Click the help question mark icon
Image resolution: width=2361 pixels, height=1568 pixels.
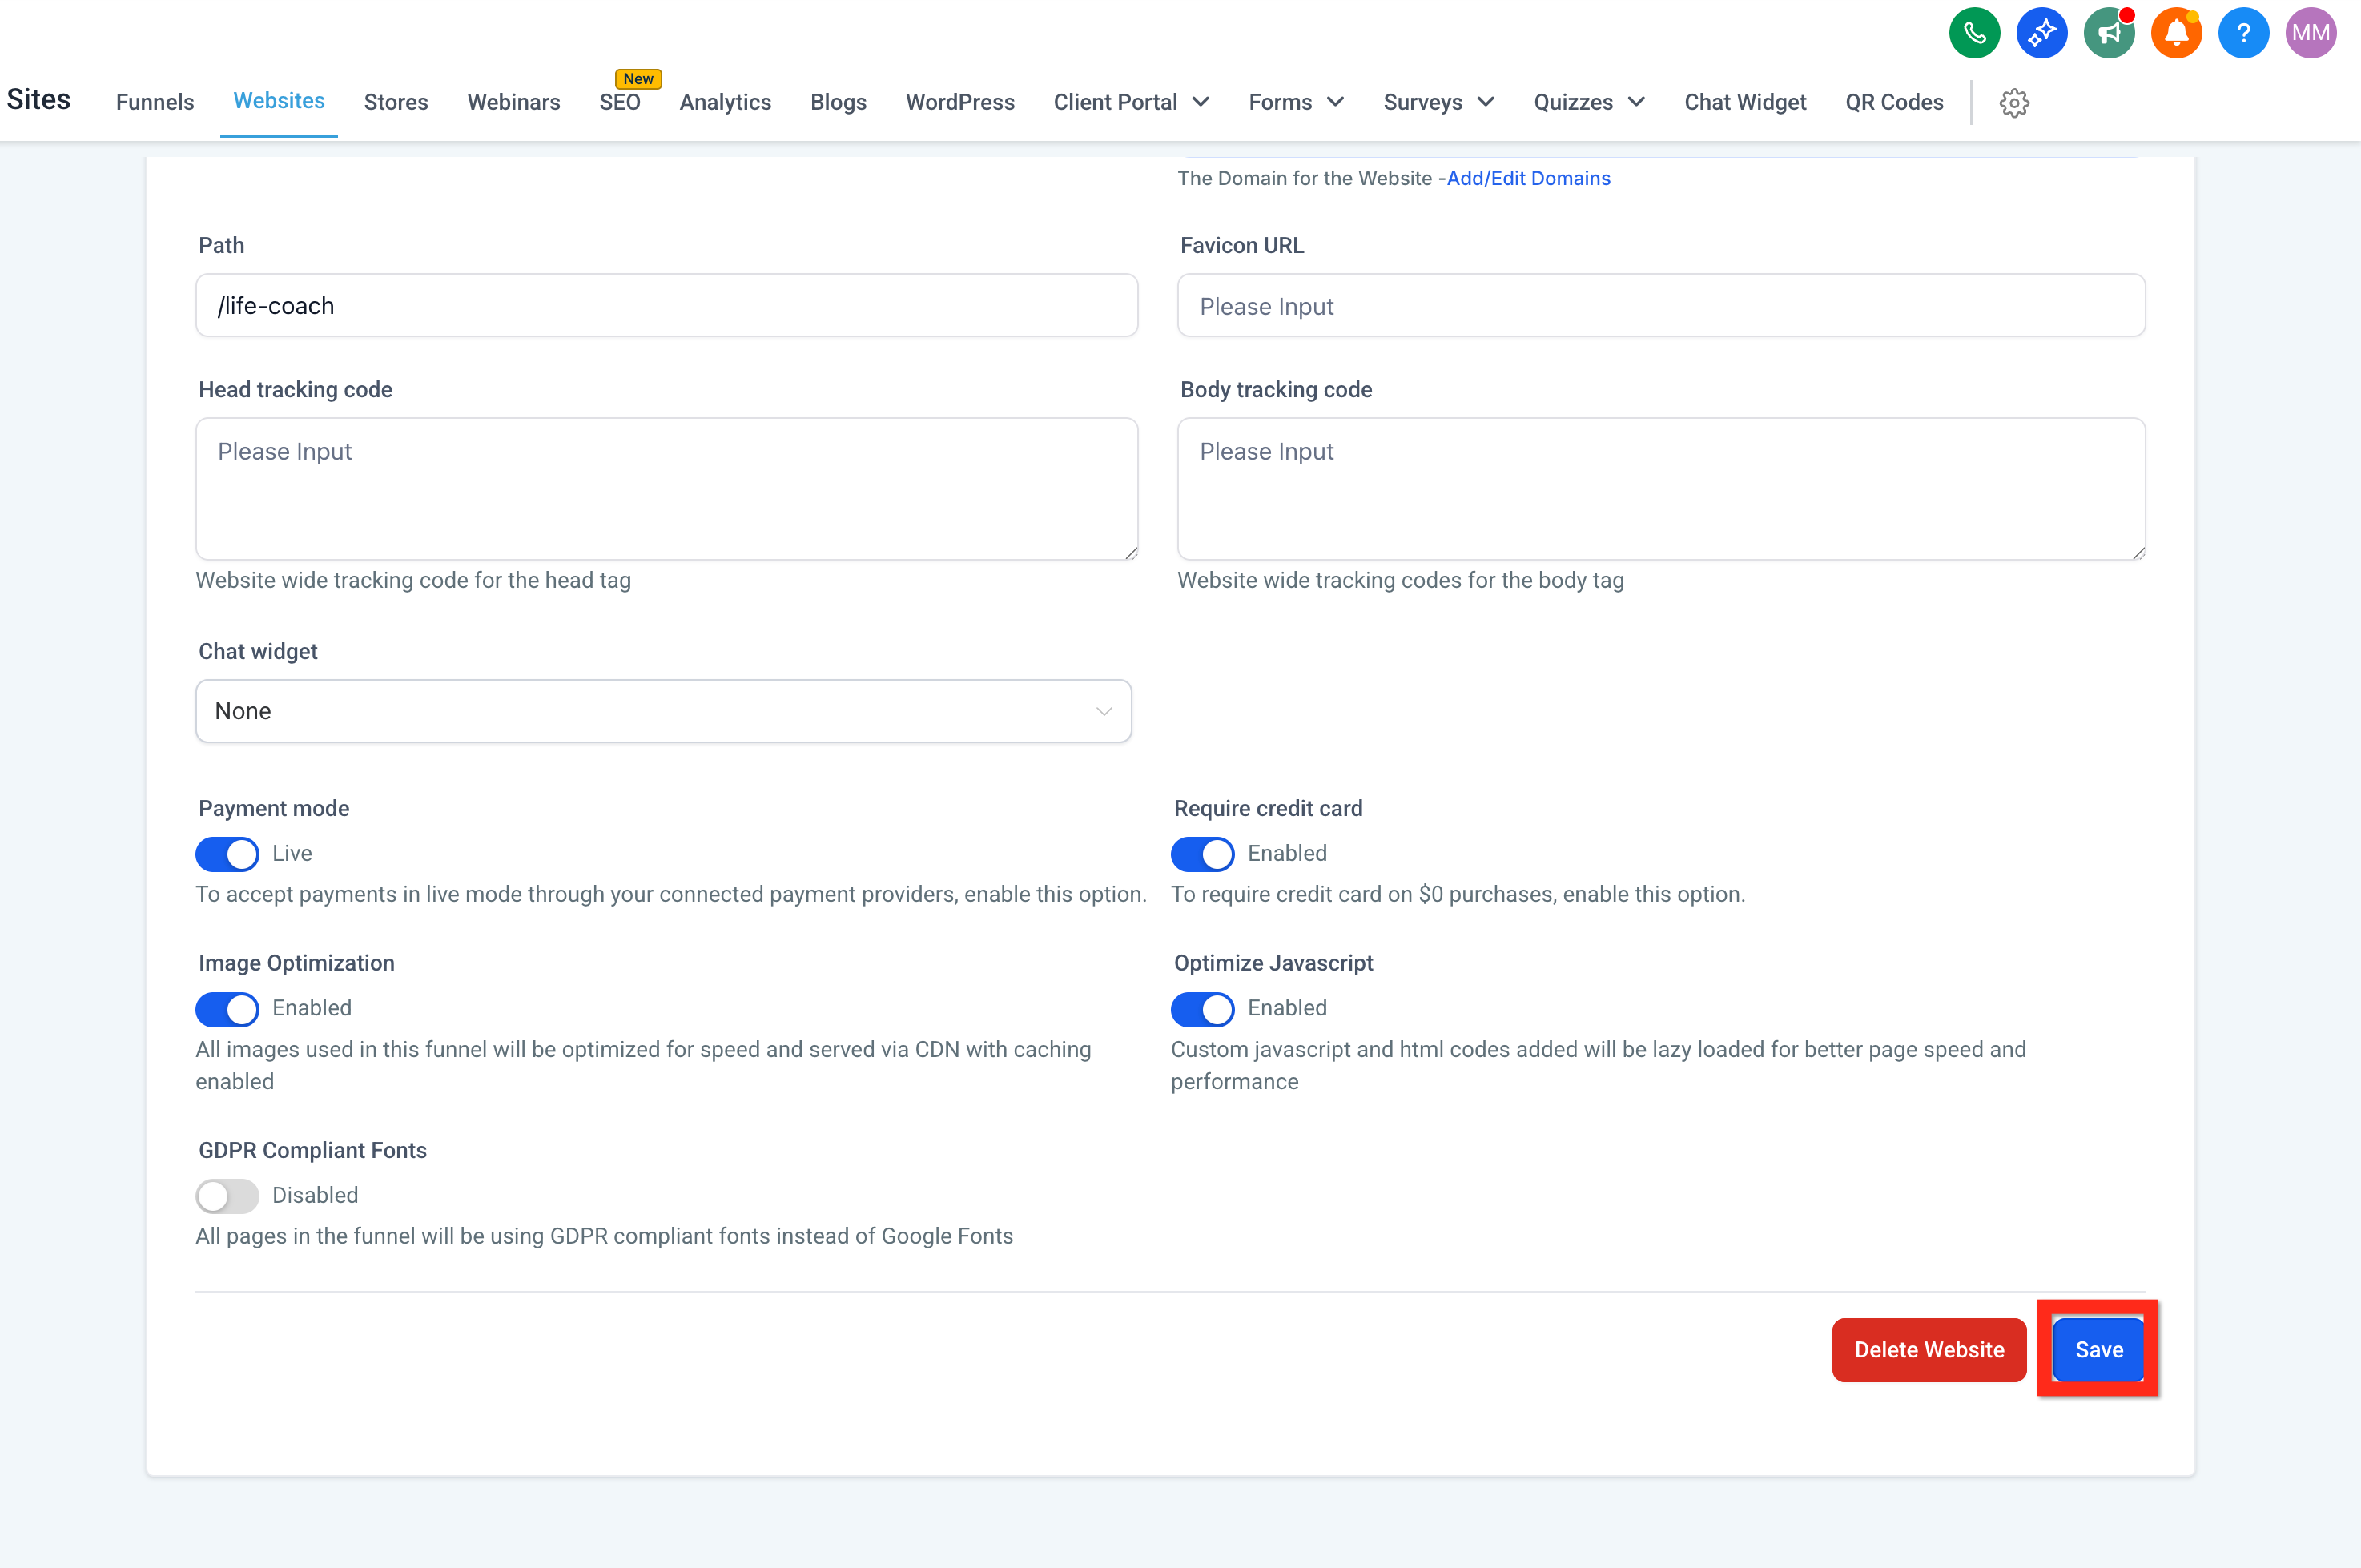coord(2243,32)
